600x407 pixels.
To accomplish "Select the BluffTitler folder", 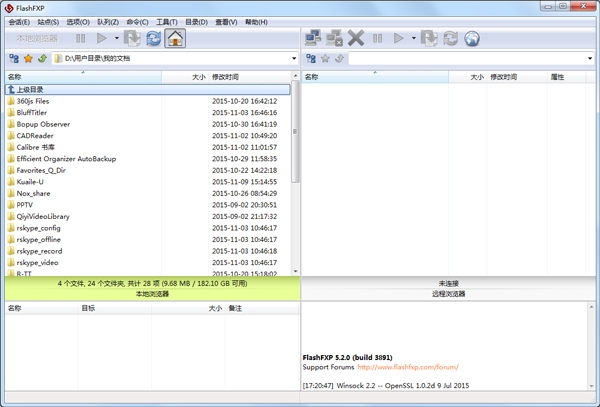I will click(x=148, y=112).
